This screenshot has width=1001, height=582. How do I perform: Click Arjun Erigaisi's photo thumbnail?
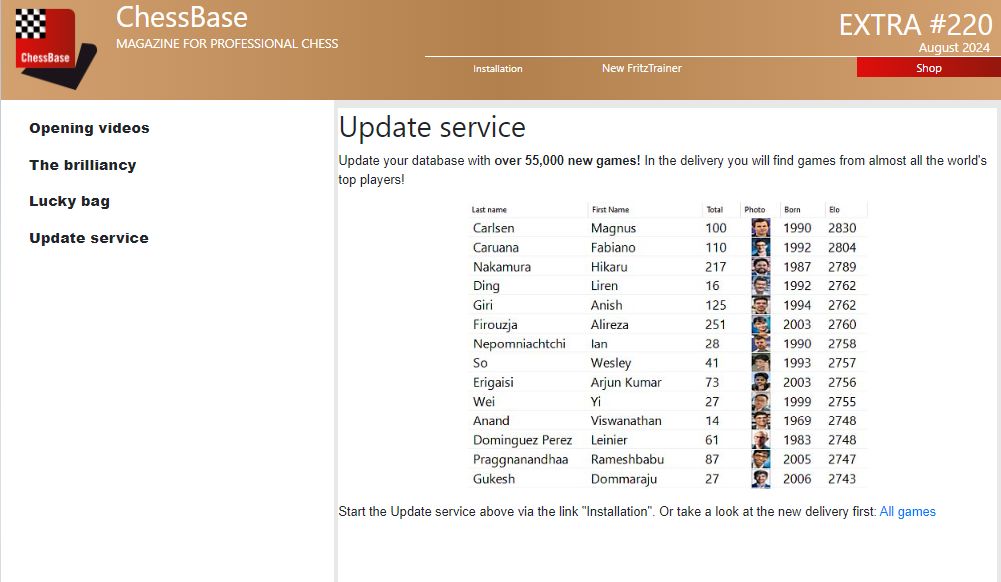[x=760, y=382]
